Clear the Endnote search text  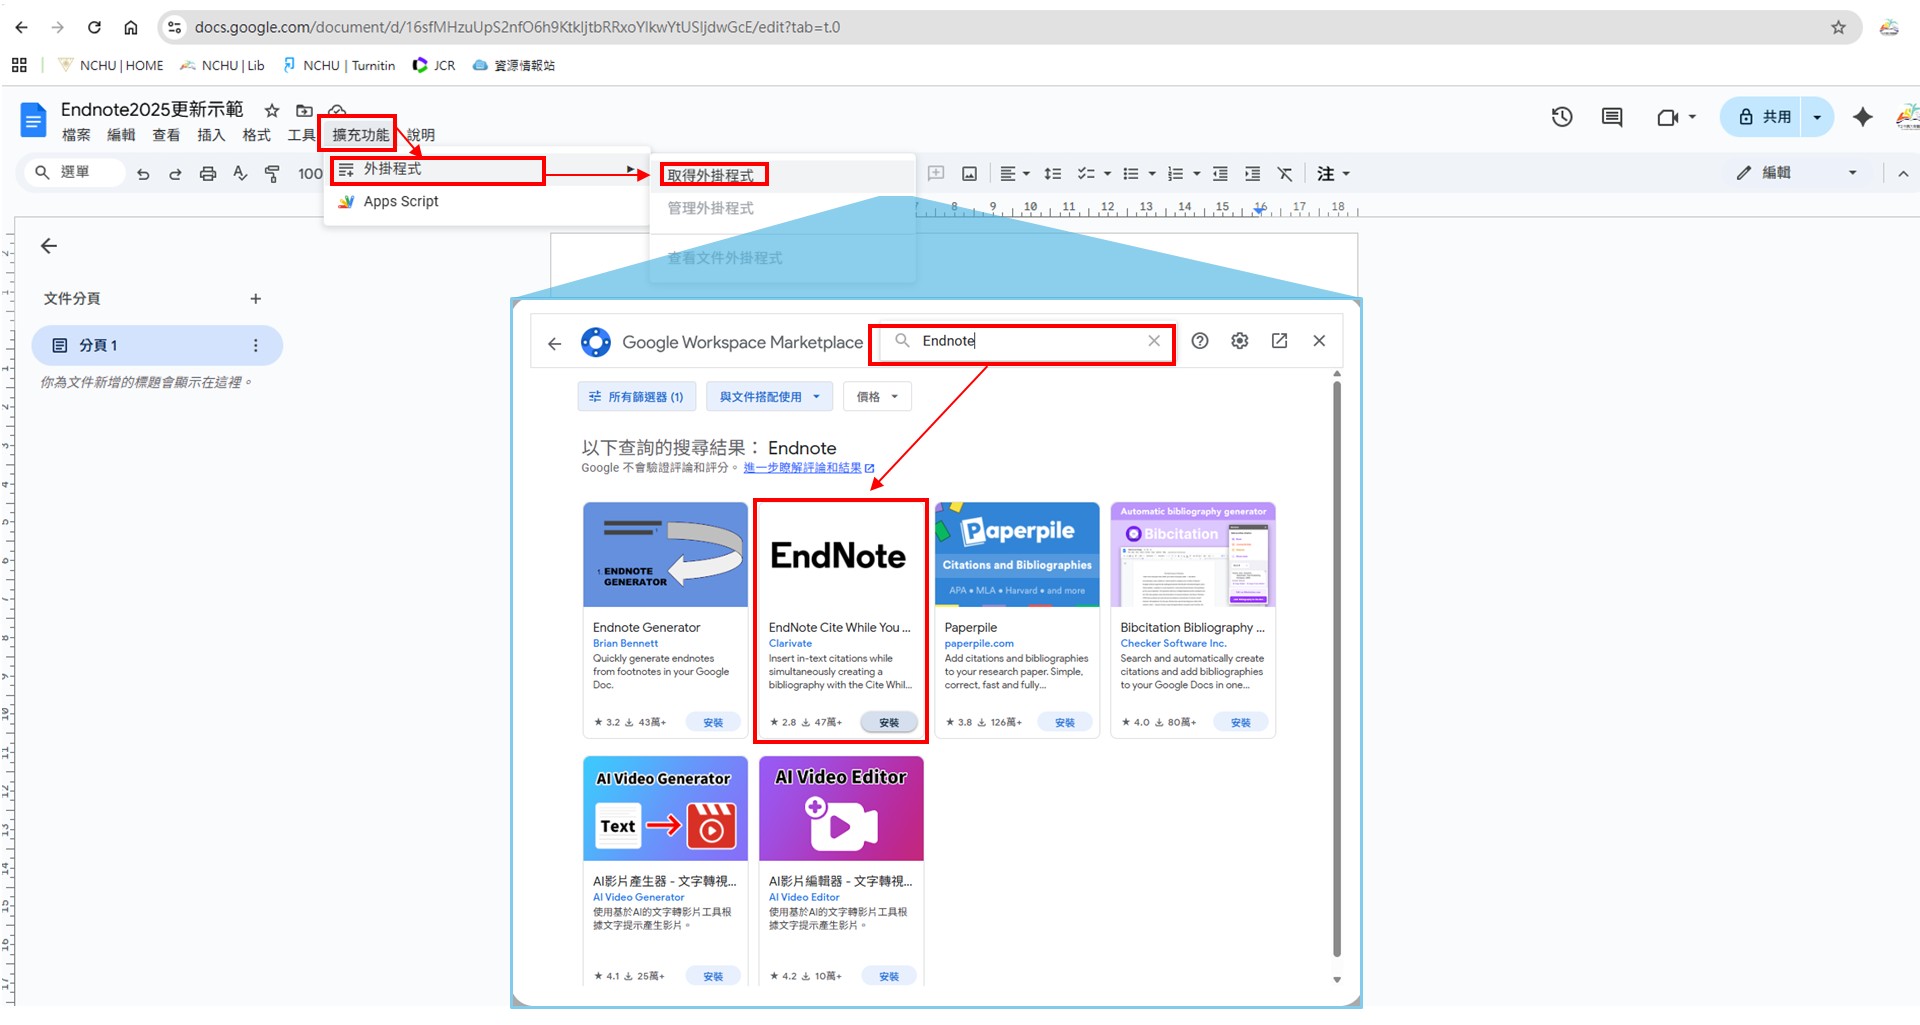point(1154,341)
